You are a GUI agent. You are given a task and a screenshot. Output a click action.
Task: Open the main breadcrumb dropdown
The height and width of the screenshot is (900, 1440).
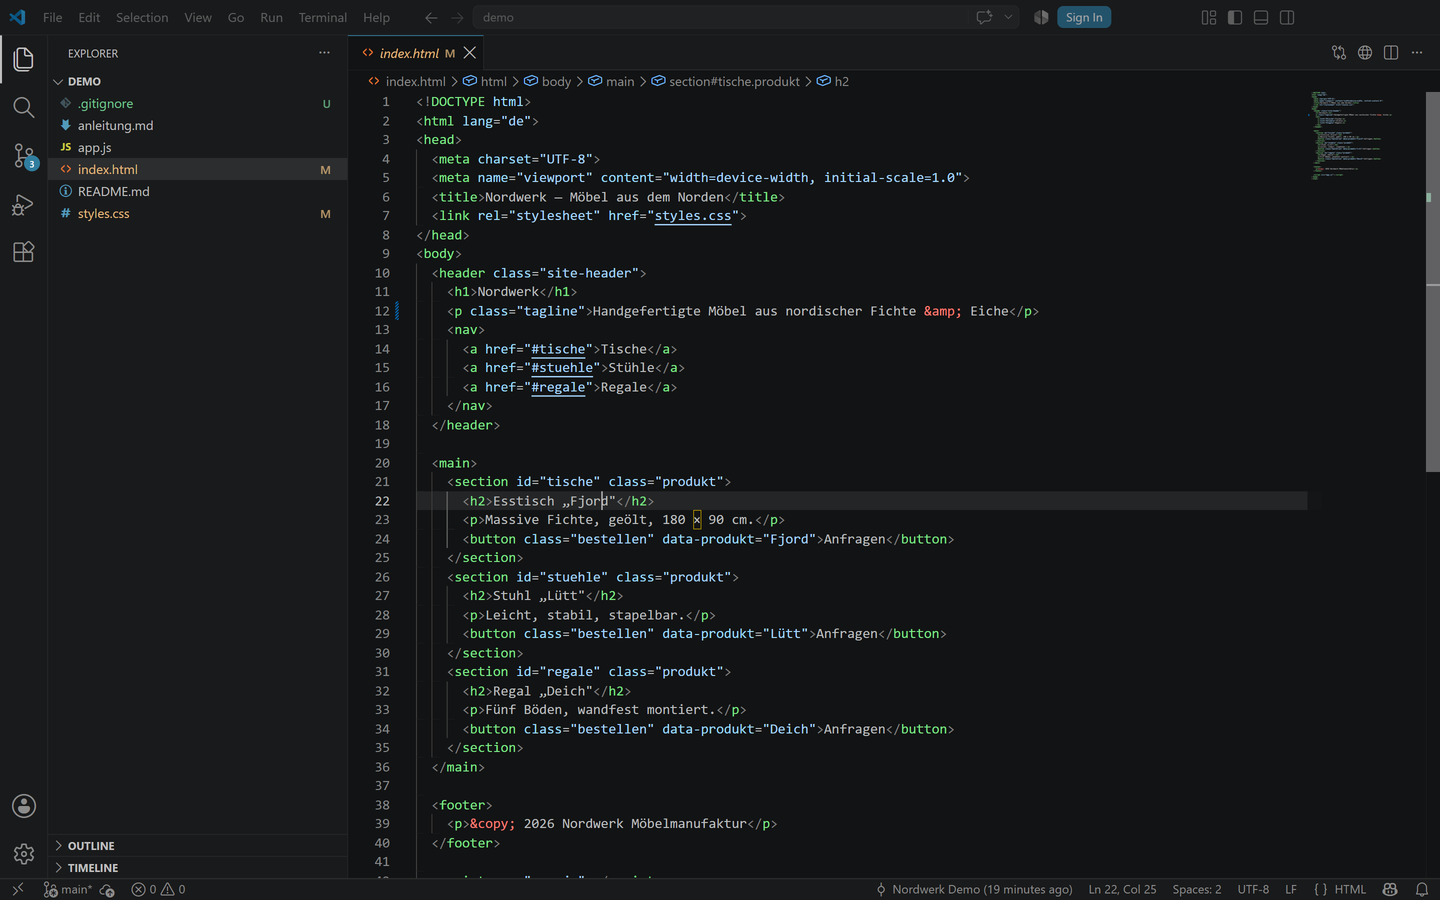click(x=611, y=81)
